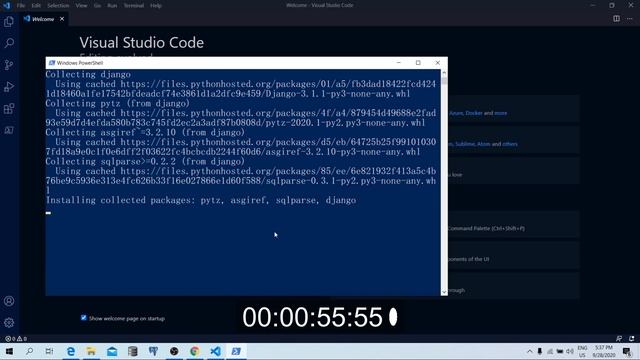Open the dark round app icon on taskbar

point(174,351)
